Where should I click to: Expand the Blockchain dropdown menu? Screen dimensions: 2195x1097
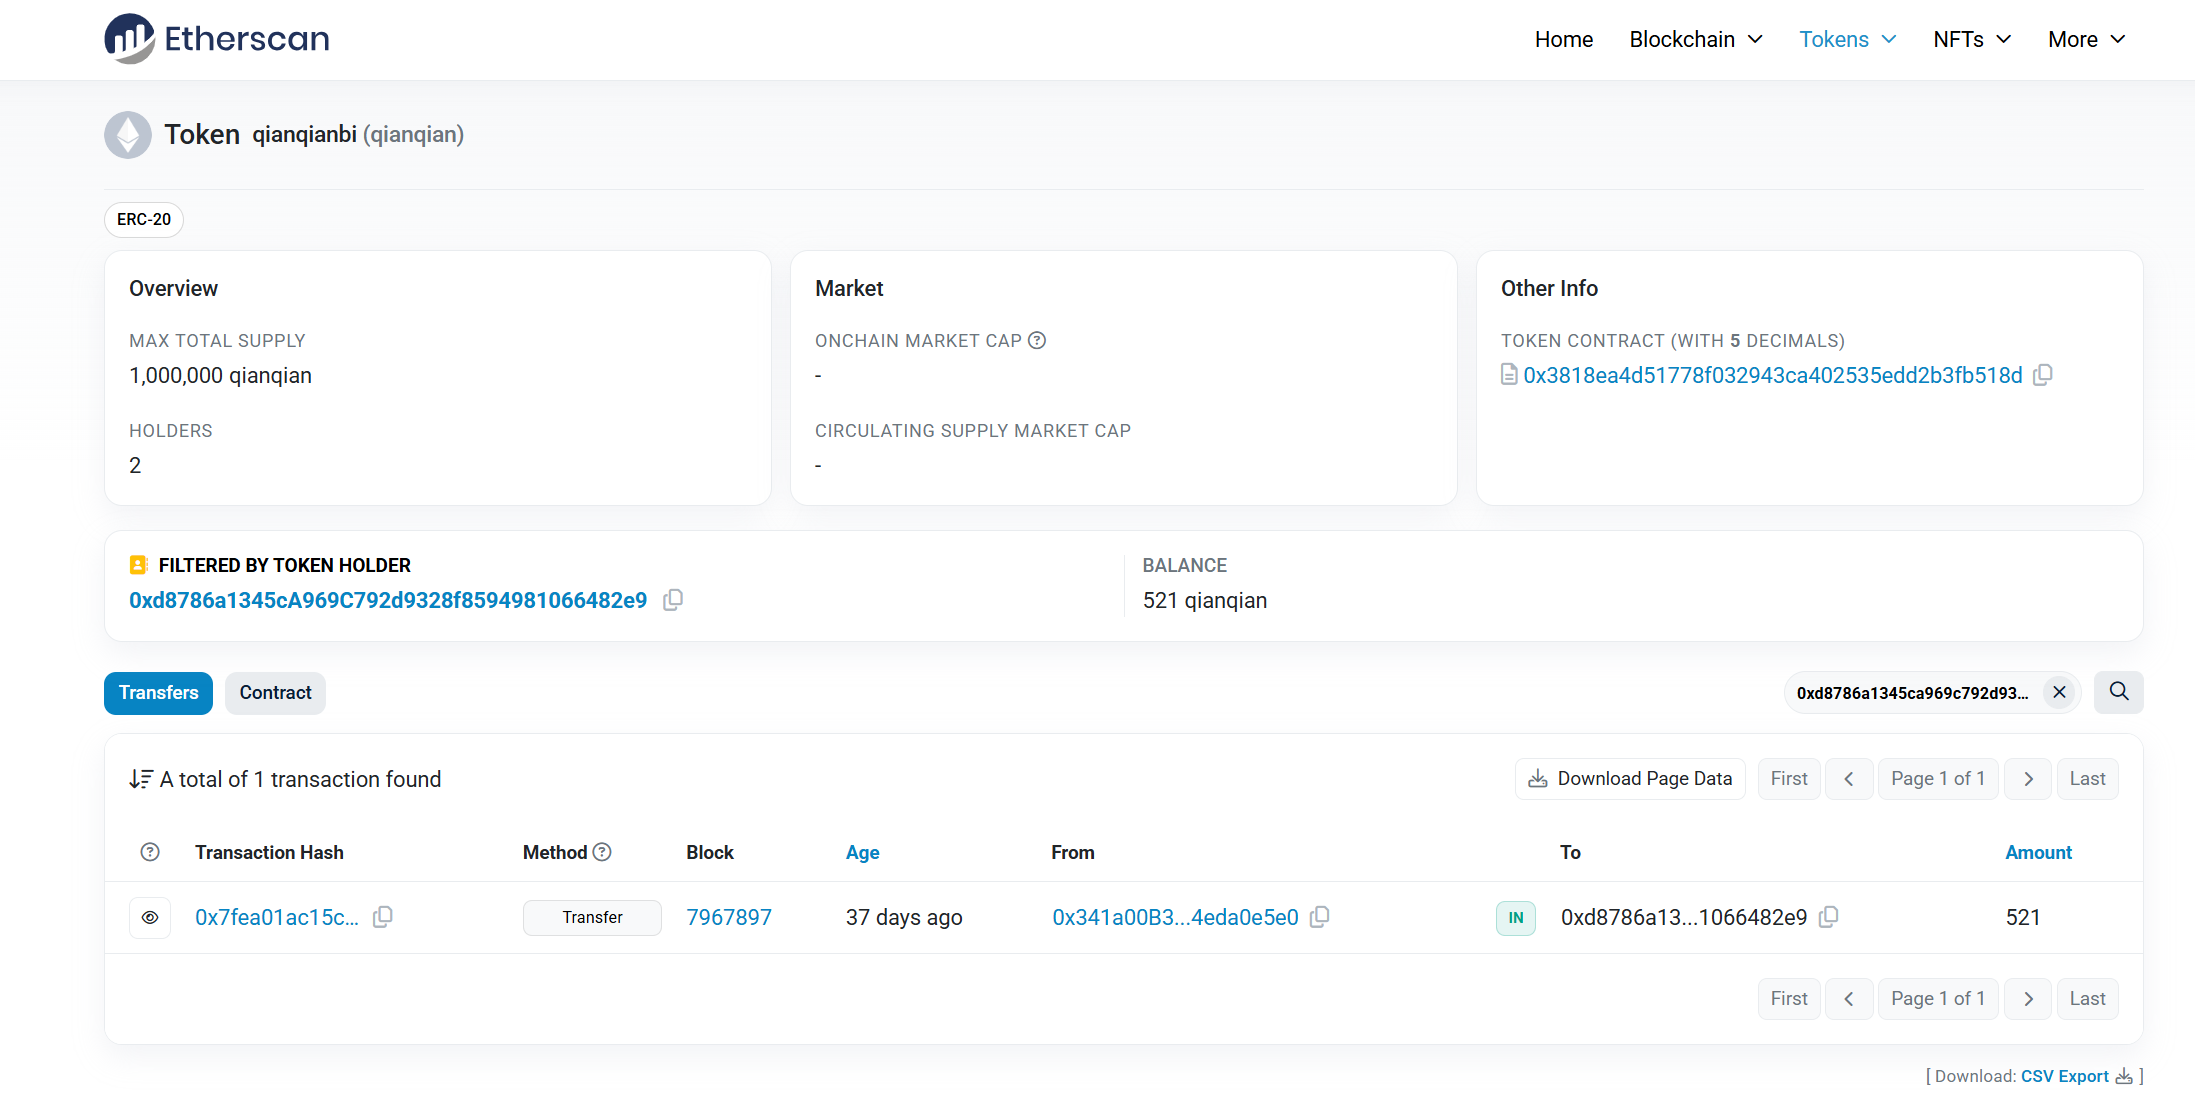1695,39
